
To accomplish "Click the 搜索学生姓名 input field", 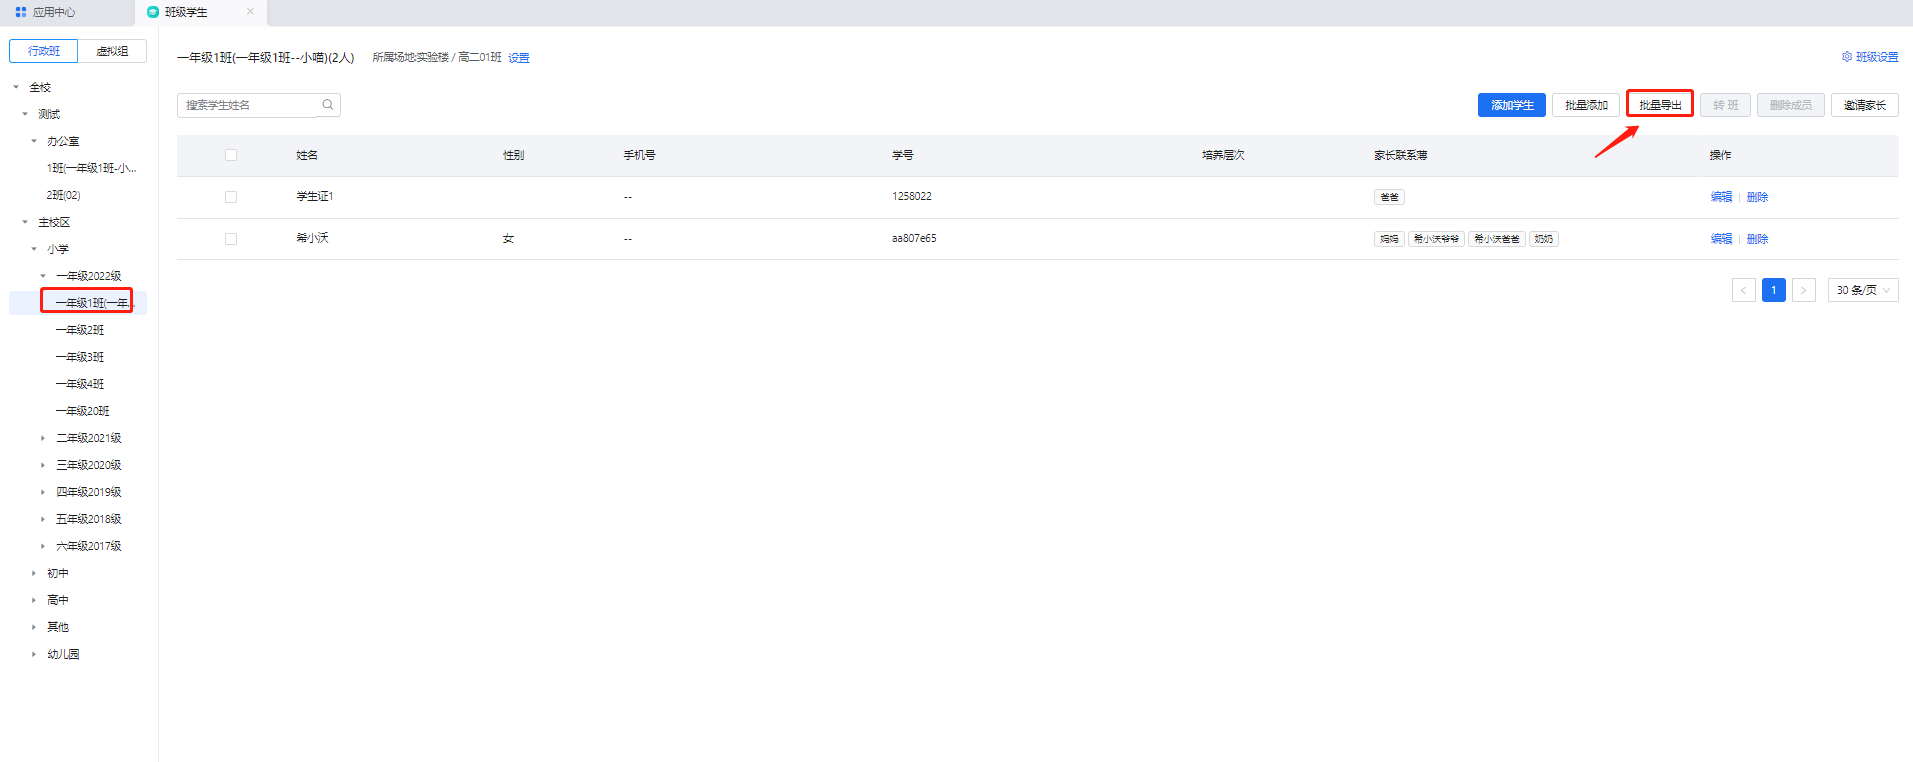I will (250, 105).
